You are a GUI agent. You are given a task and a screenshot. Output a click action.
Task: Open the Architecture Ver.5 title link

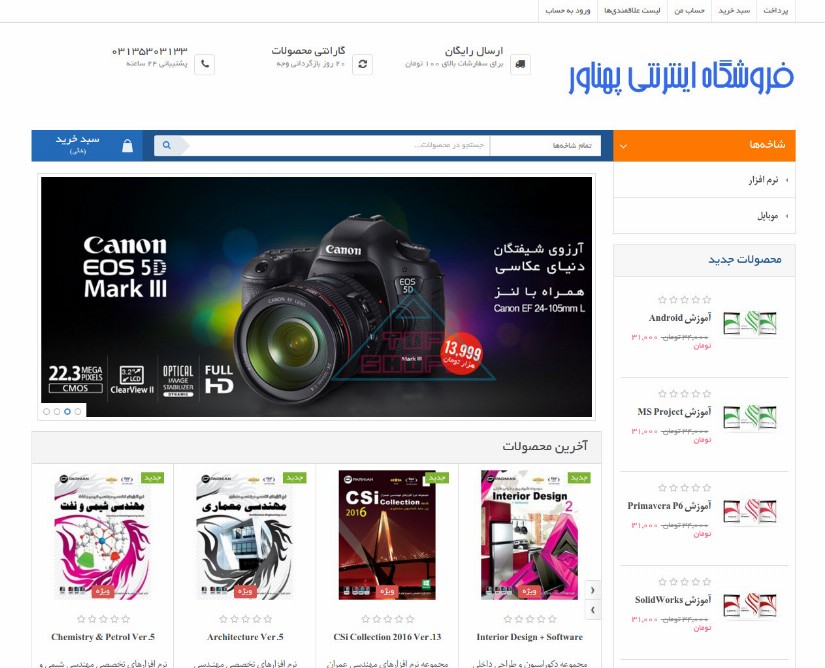coord(245,637)
